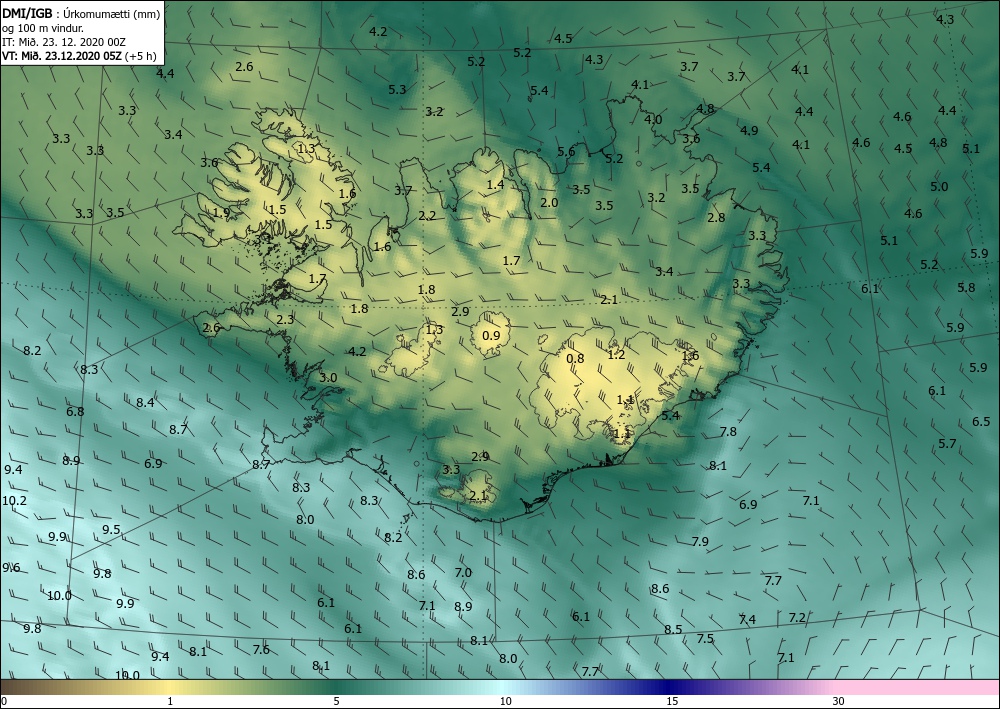Click the subtitle "og 100 m vindur."
1000x709 pixels.
click(43, 28)
